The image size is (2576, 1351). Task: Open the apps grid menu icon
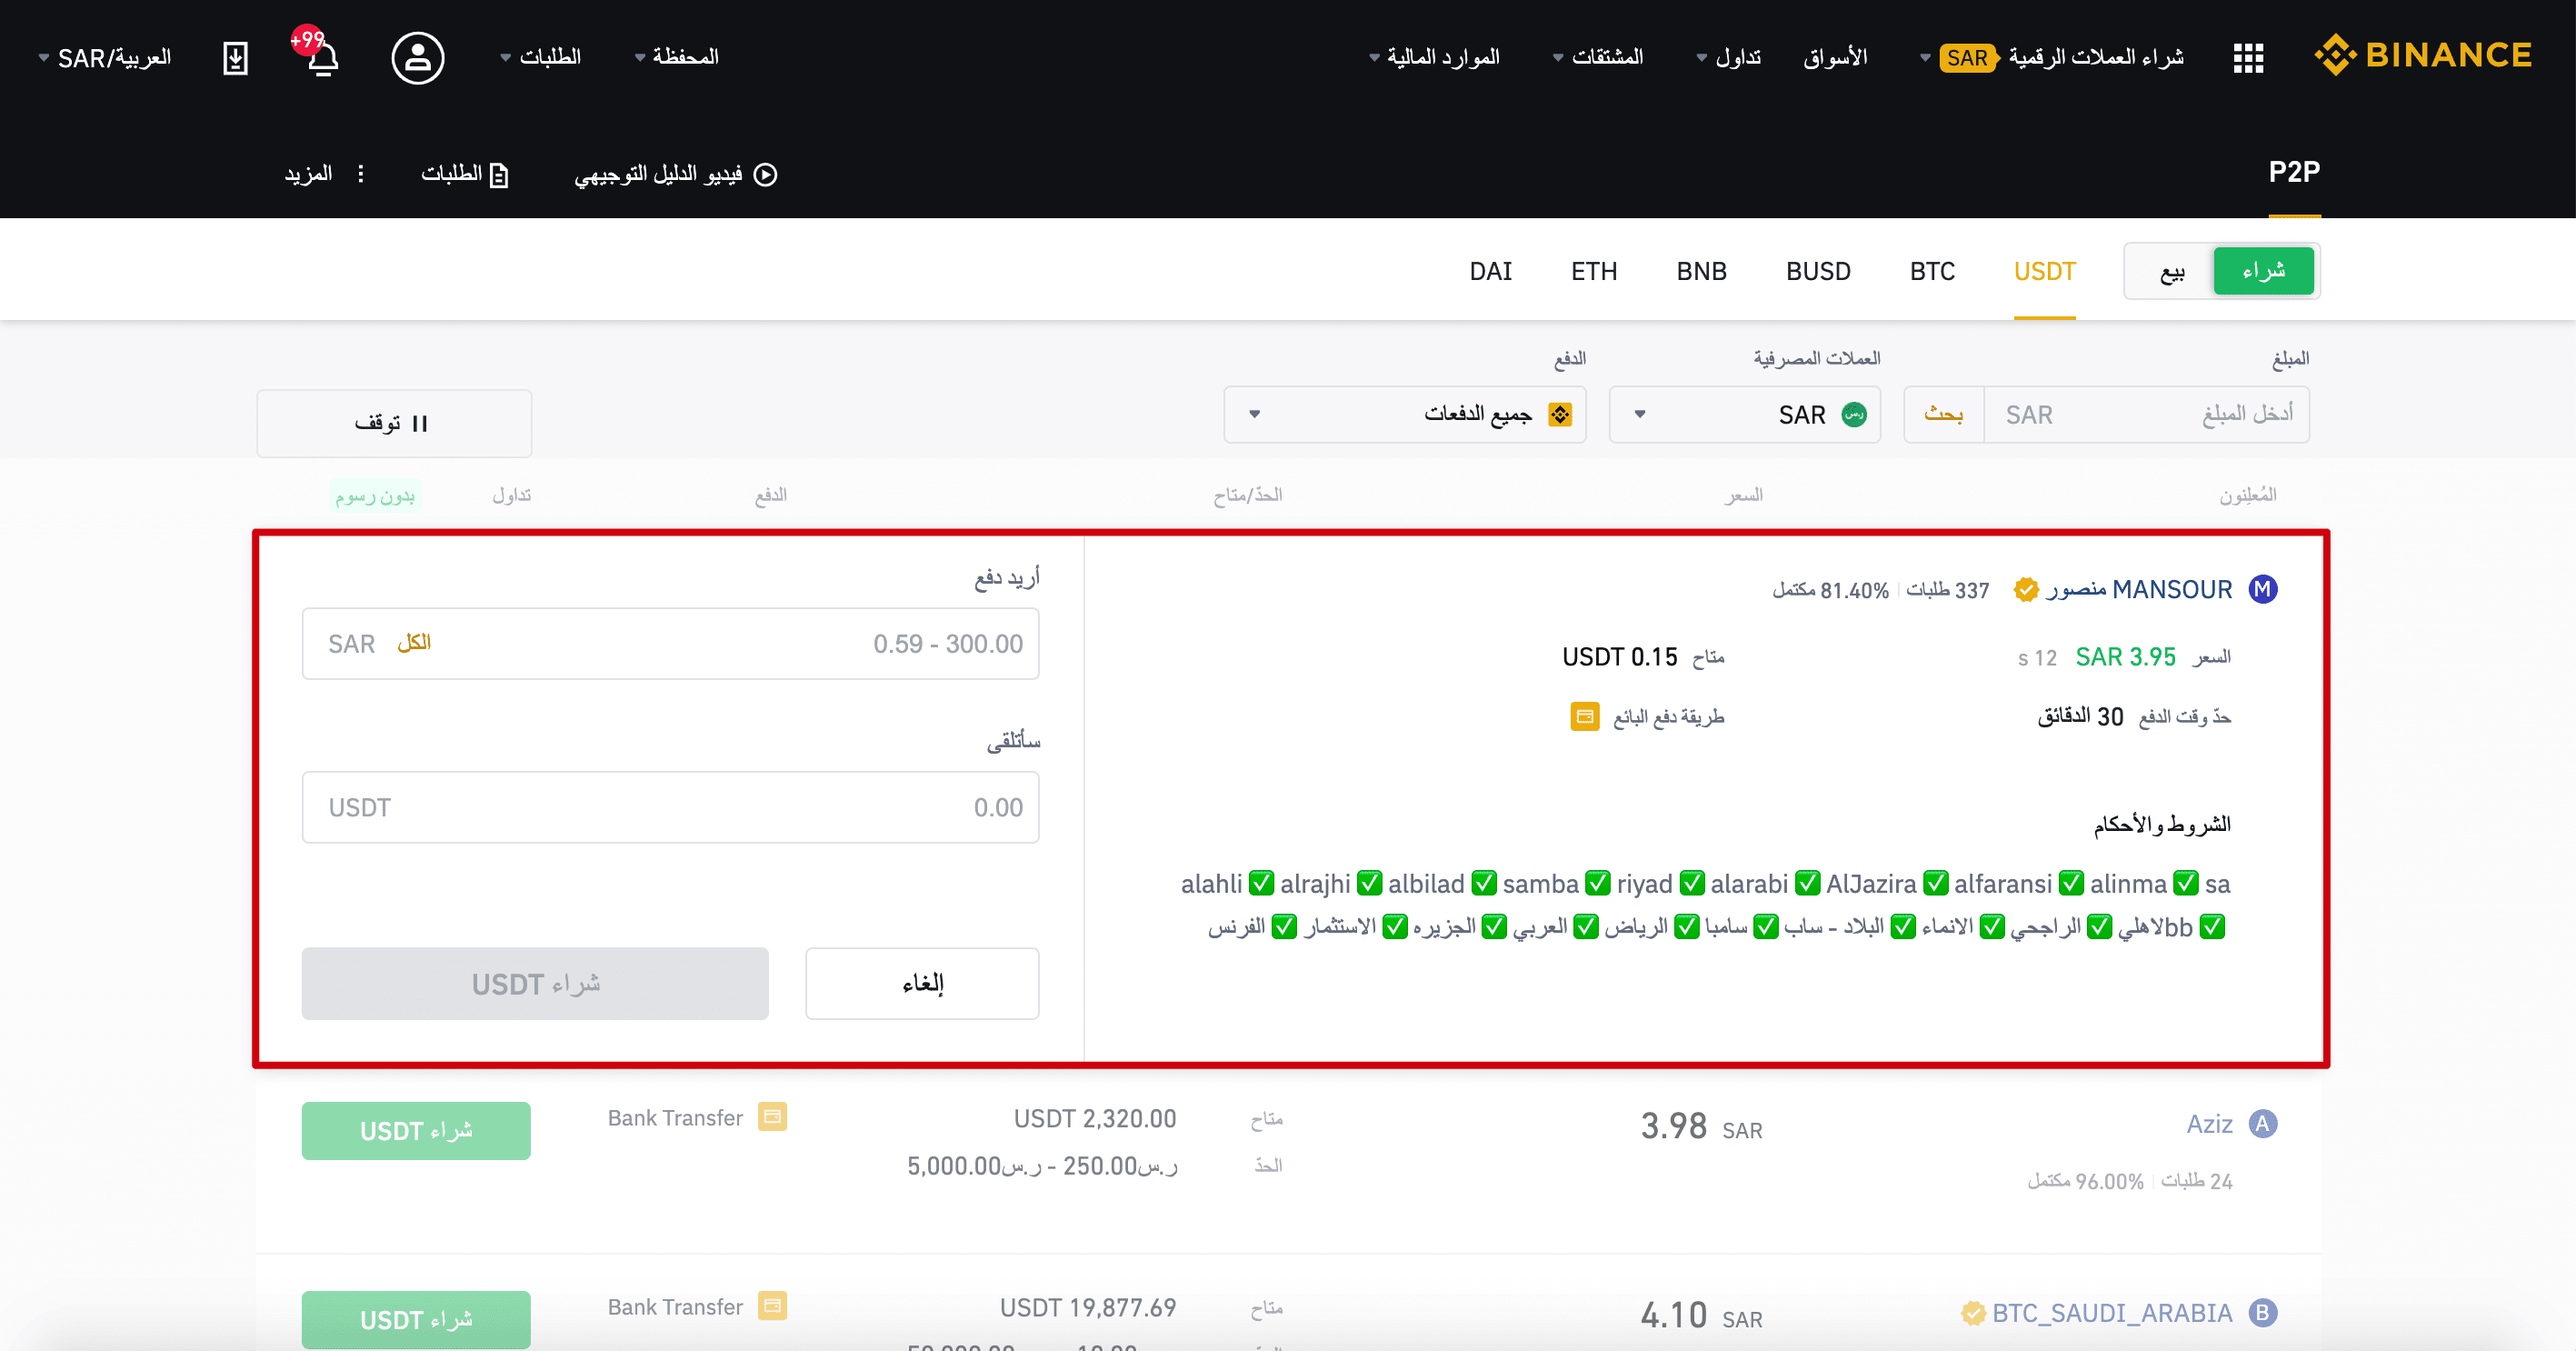pos(2248,58)
